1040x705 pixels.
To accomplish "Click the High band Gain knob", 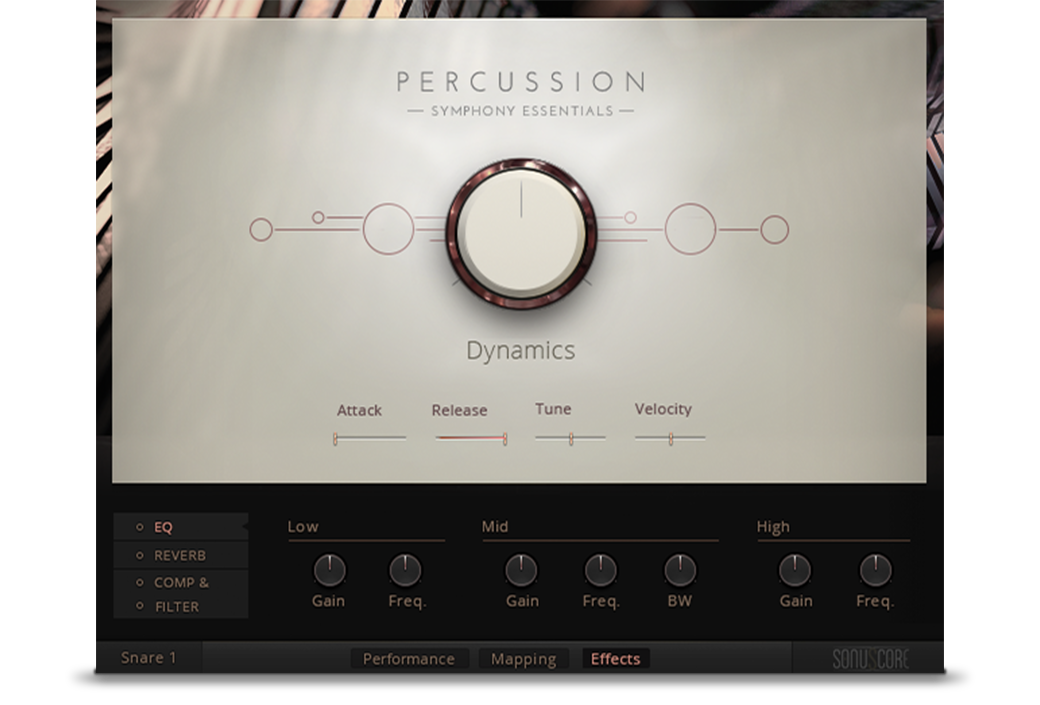I will pyautogui.click(x=795, y=570).
